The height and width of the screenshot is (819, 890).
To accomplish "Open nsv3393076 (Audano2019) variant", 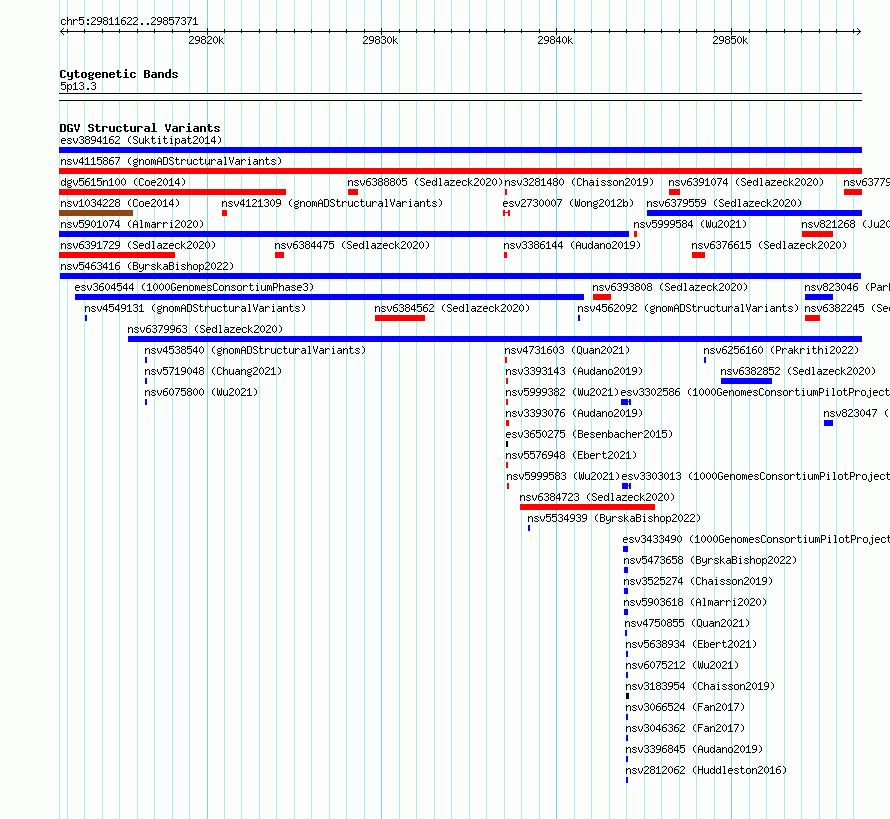I will [574, 413].
